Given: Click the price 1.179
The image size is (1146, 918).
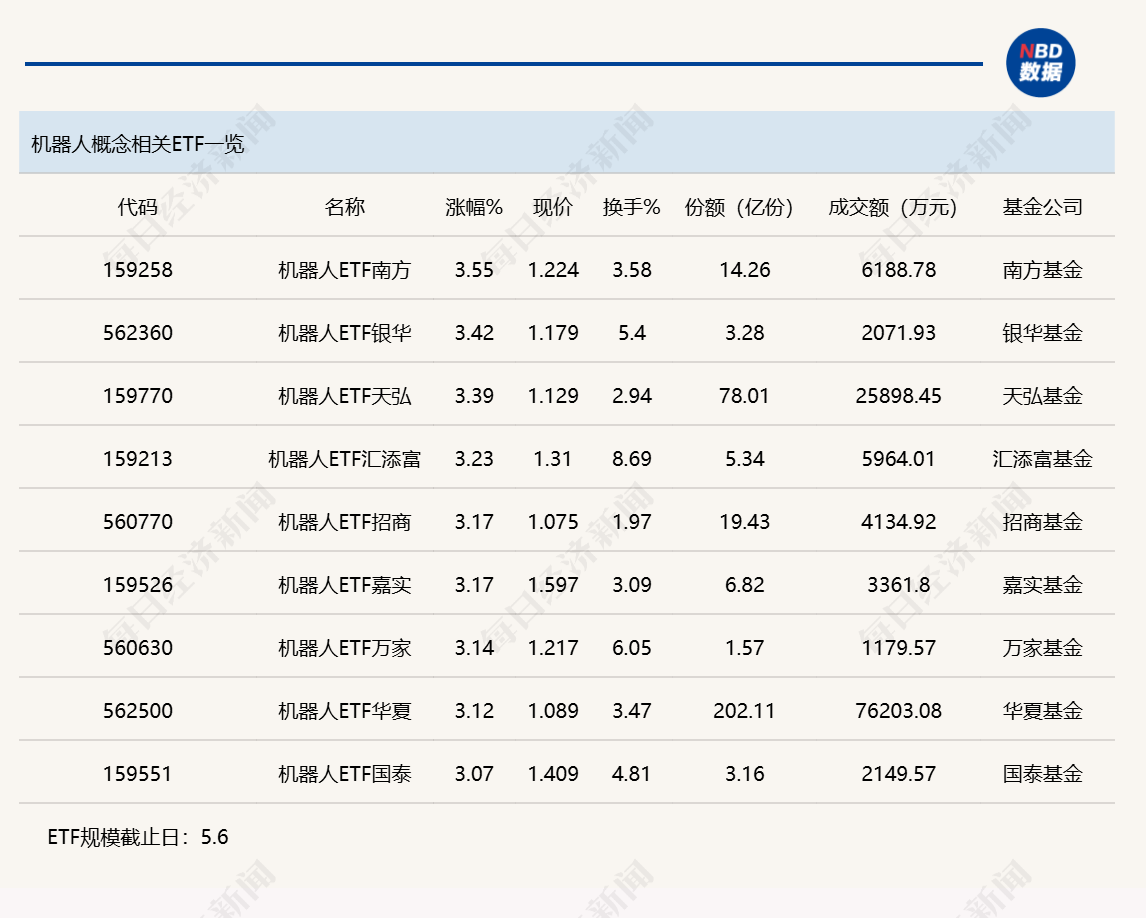Looking at the screenshot, I should tap(553, 333).
